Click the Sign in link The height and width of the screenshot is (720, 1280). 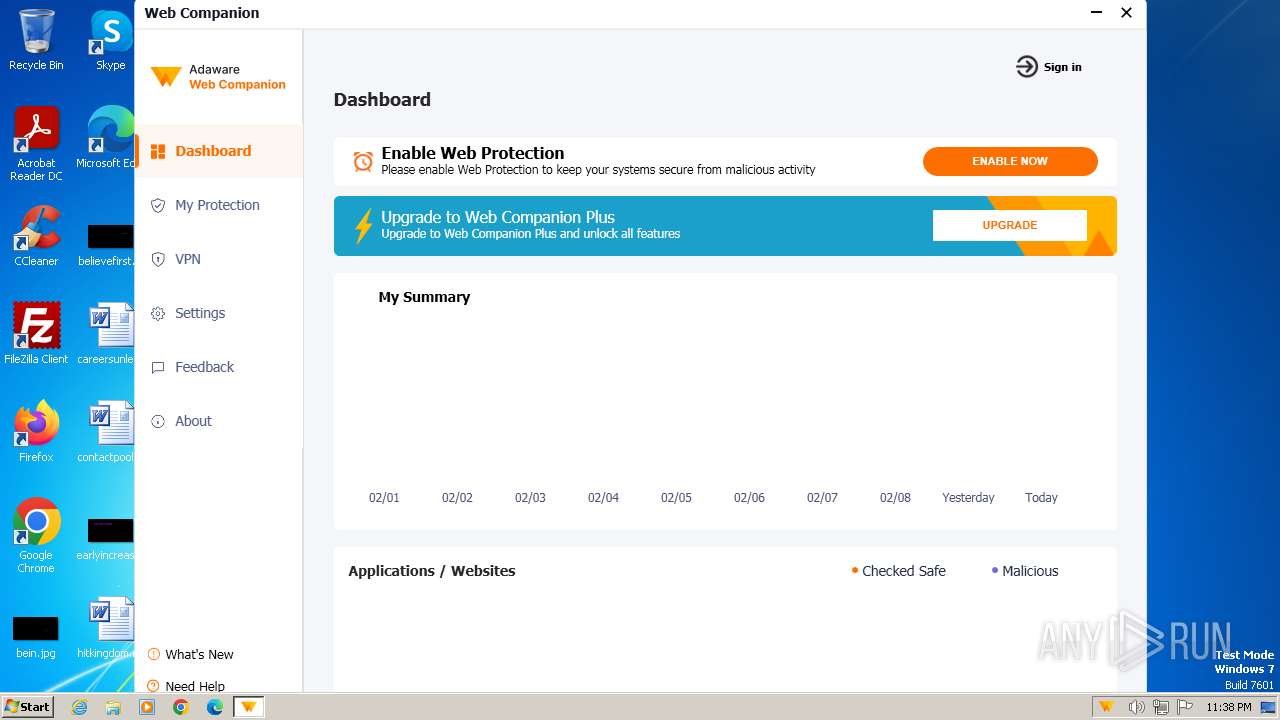click(x=1062, y=67)
